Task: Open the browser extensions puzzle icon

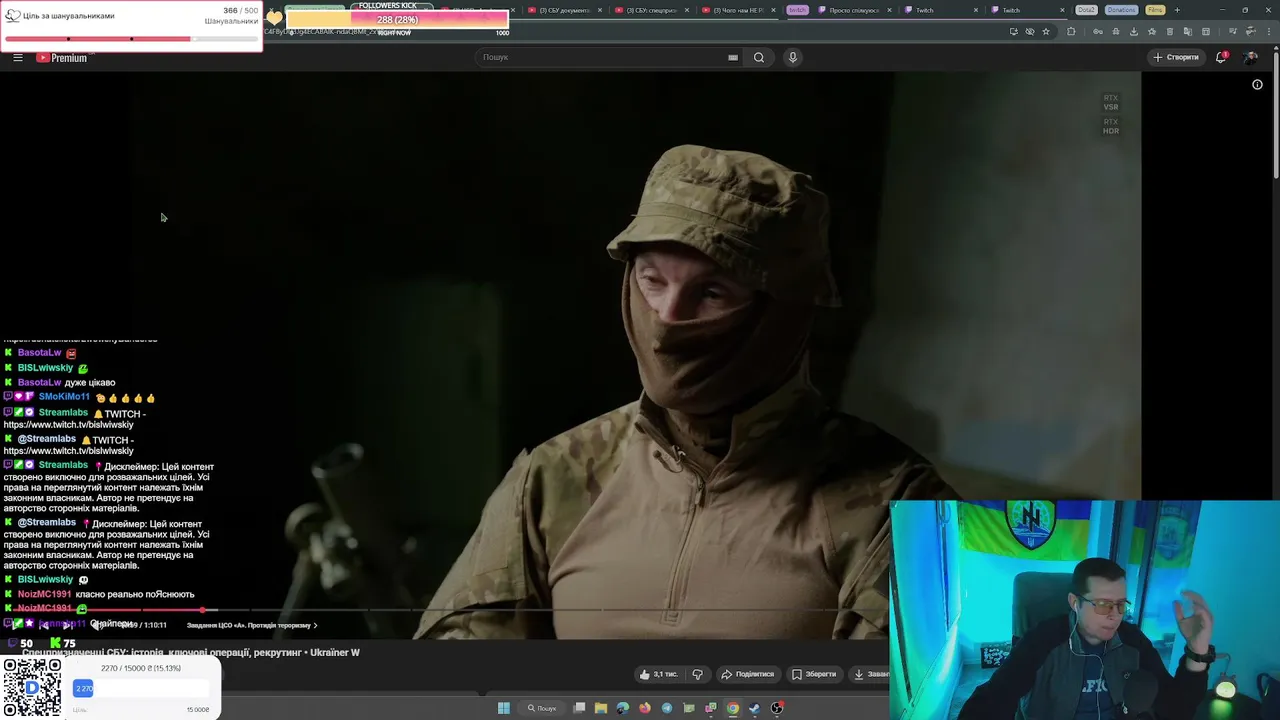Action: point(1071,32)
